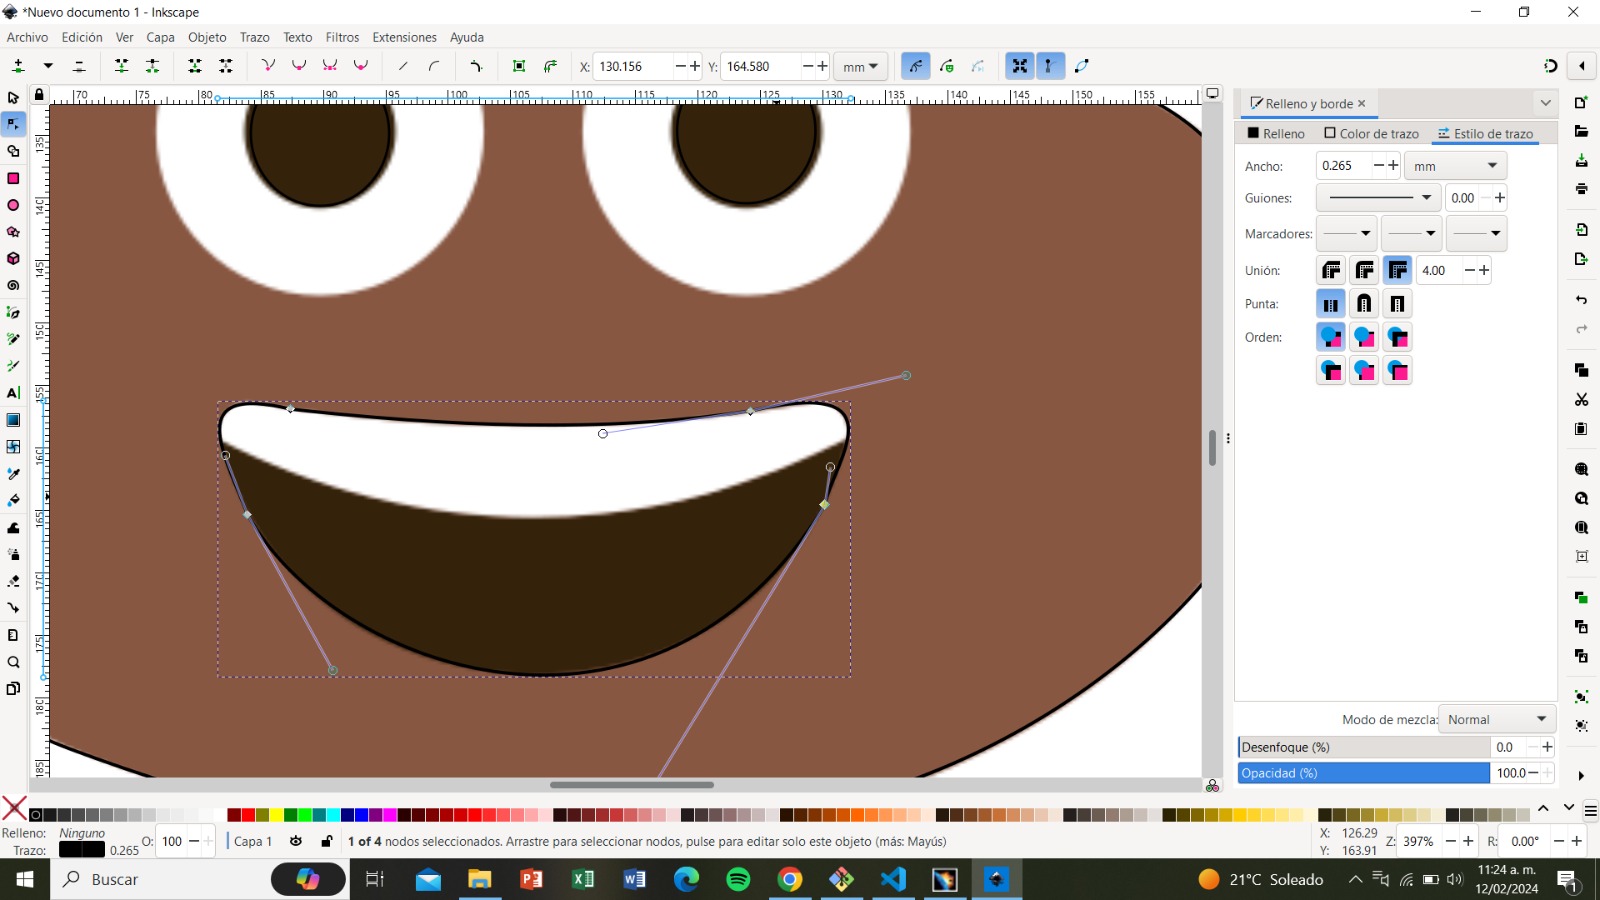Toggle layer visibility eye for Capa 1
This screenshot has height=900, width=1600.
[296, 841]
